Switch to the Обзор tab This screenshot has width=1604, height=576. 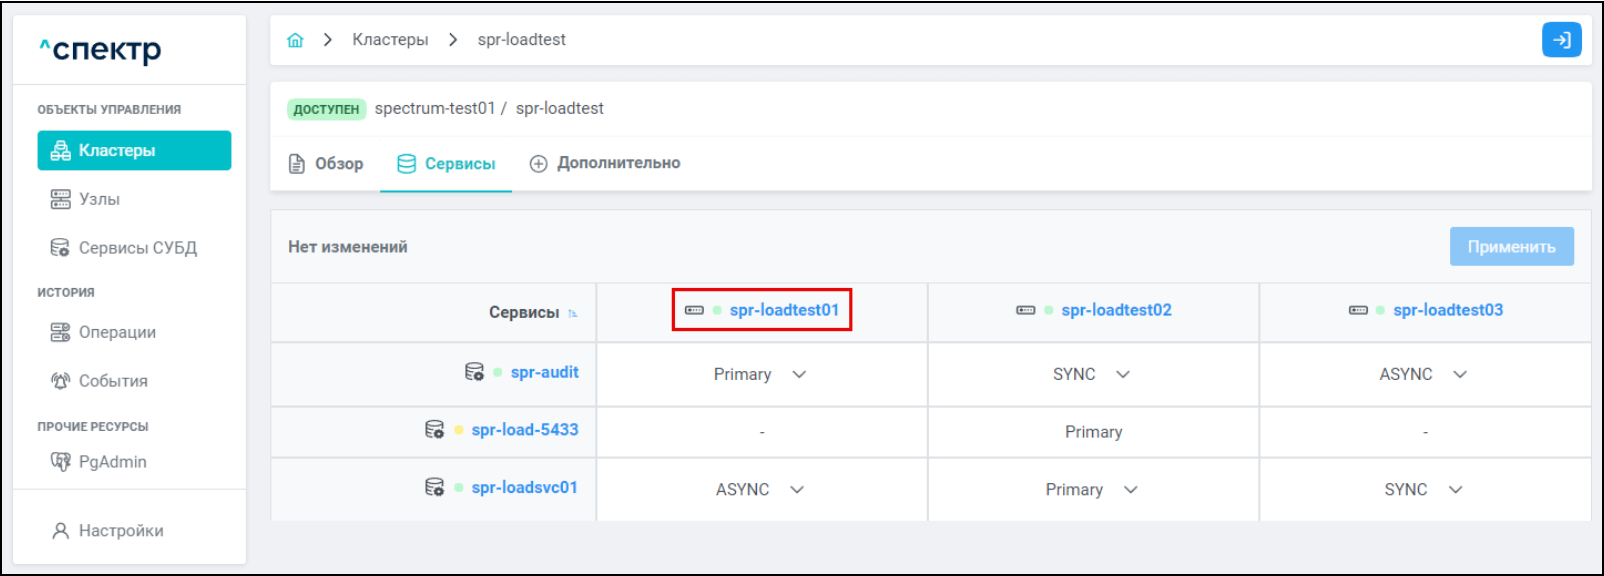click(326, 163)
